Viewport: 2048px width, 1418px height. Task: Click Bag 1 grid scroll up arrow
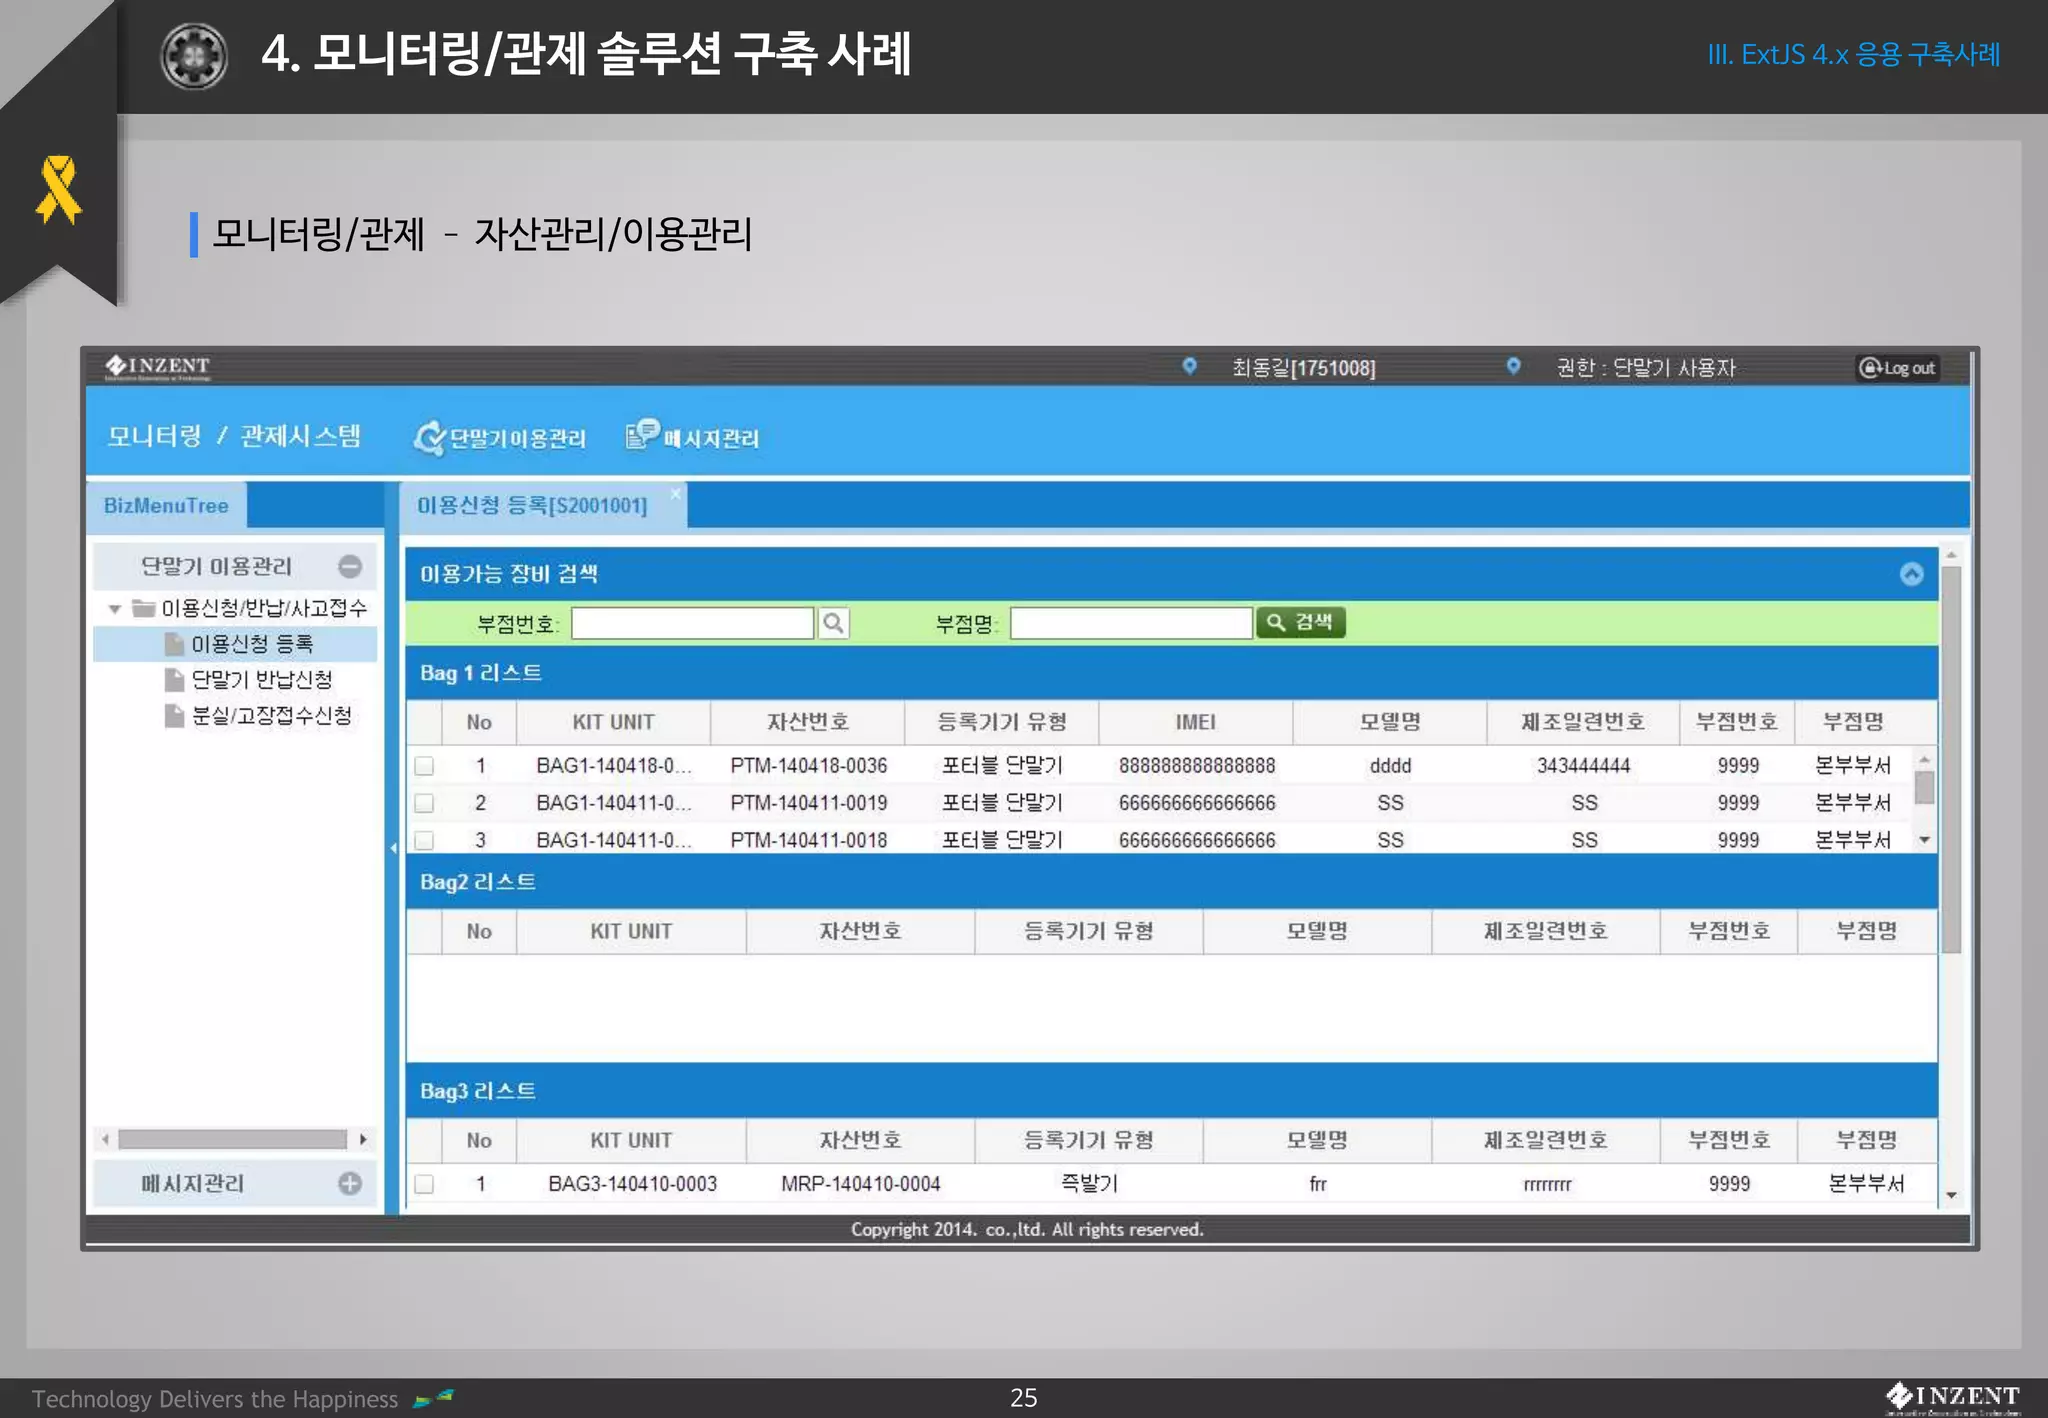click(1924, 760)
